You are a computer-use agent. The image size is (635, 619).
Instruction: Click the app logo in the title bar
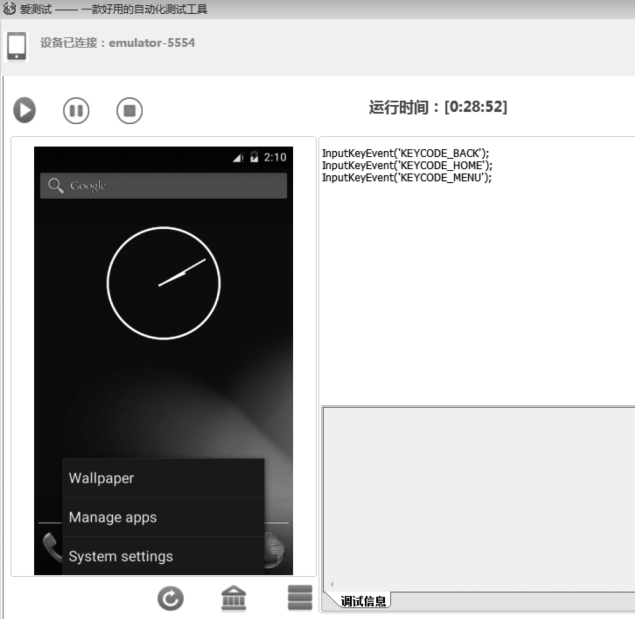point(9,9)
